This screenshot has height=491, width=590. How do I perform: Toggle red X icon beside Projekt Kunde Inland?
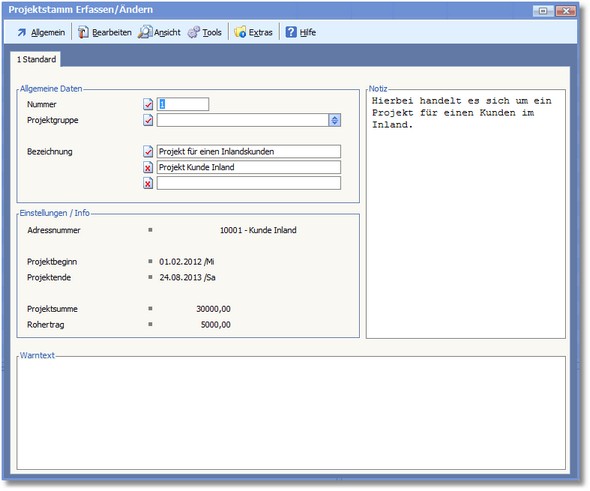pos(148,167)
